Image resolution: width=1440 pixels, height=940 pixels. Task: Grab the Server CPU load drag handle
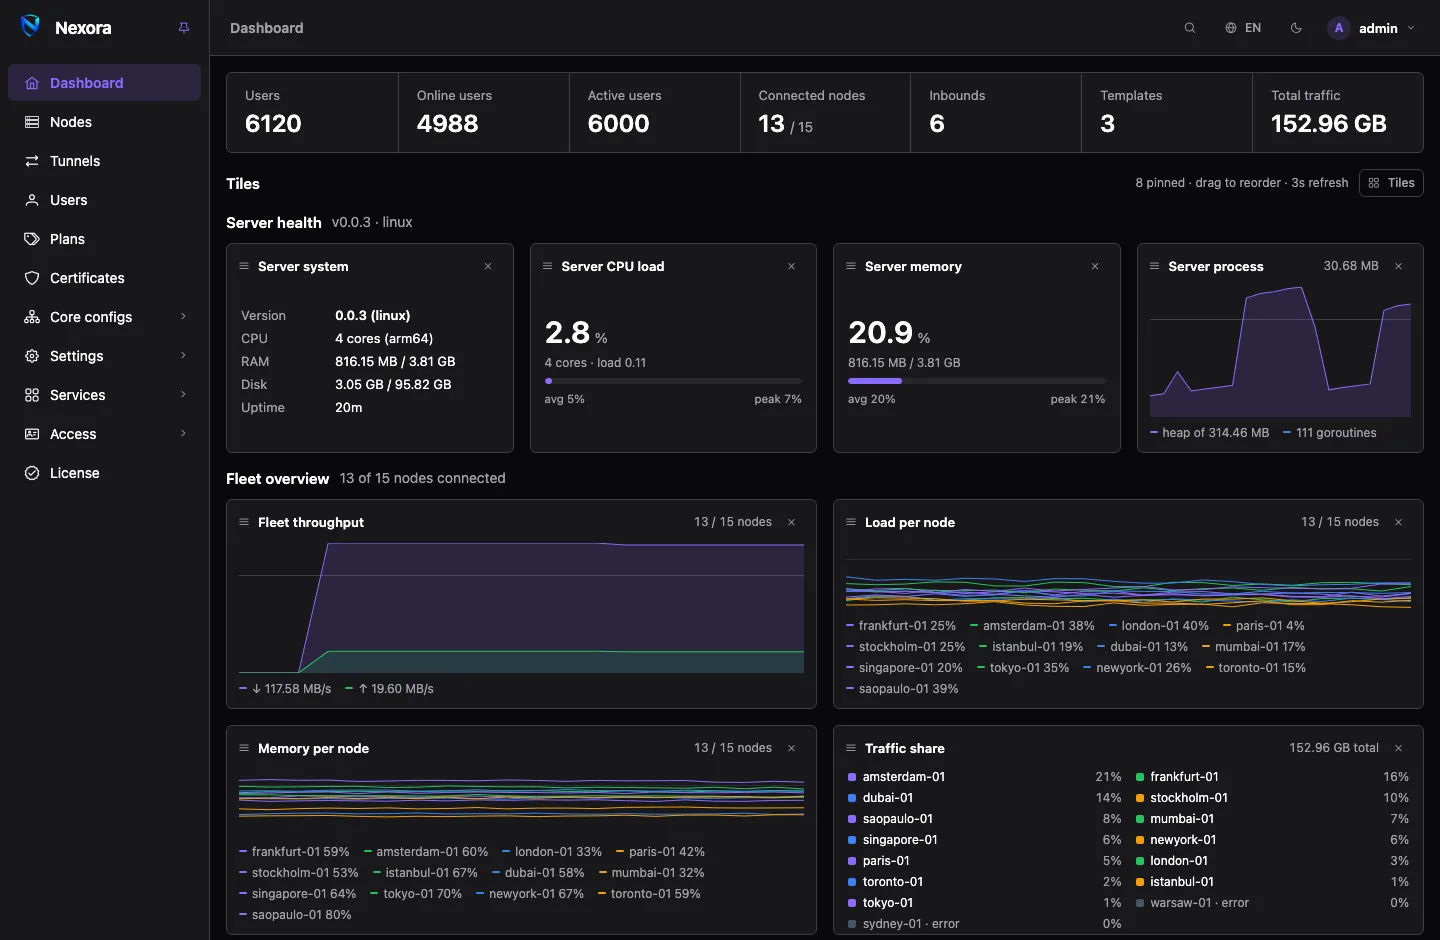(x=547, y=266)
